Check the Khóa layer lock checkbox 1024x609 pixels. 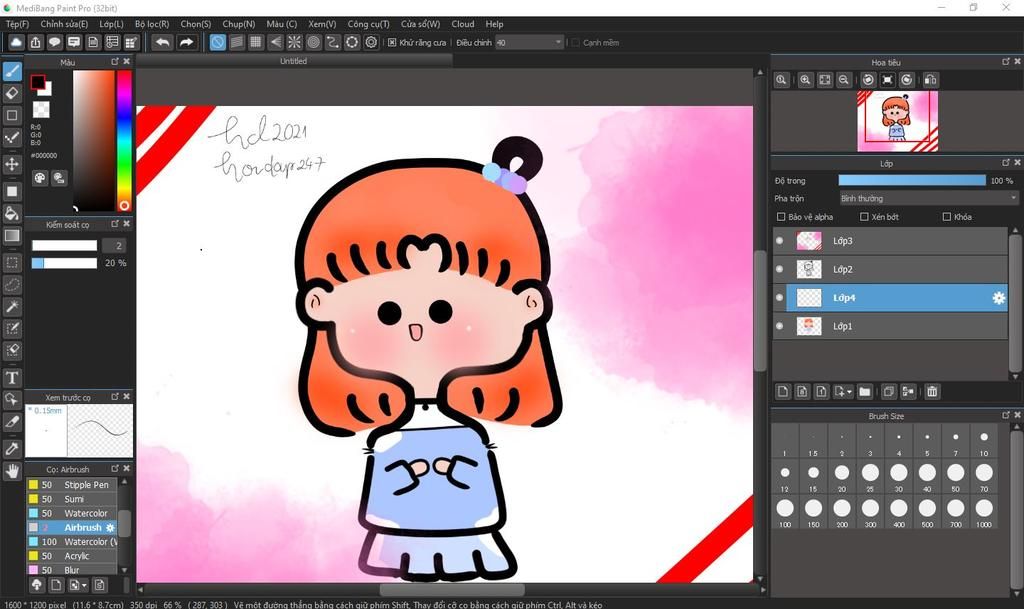point(946,217)
